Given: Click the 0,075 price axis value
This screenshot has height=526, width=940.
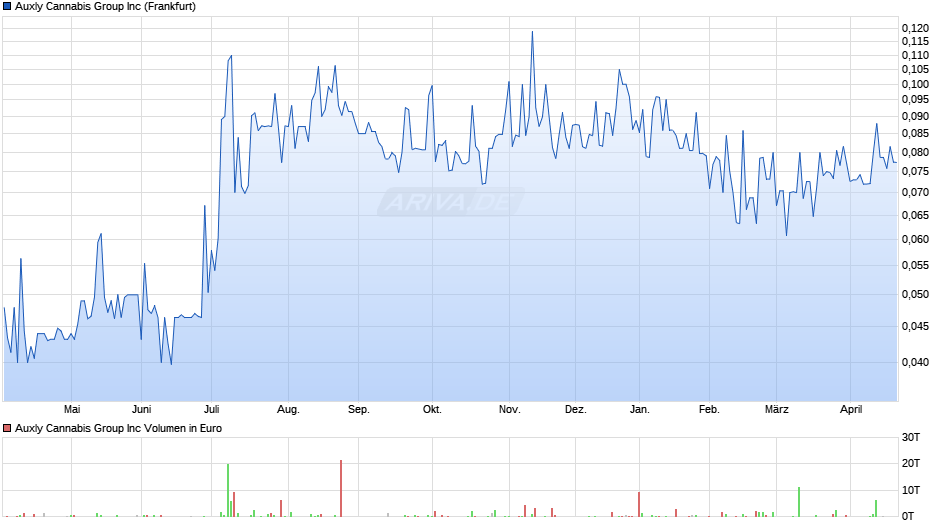Looking at the screenshot, I should 915,172.
